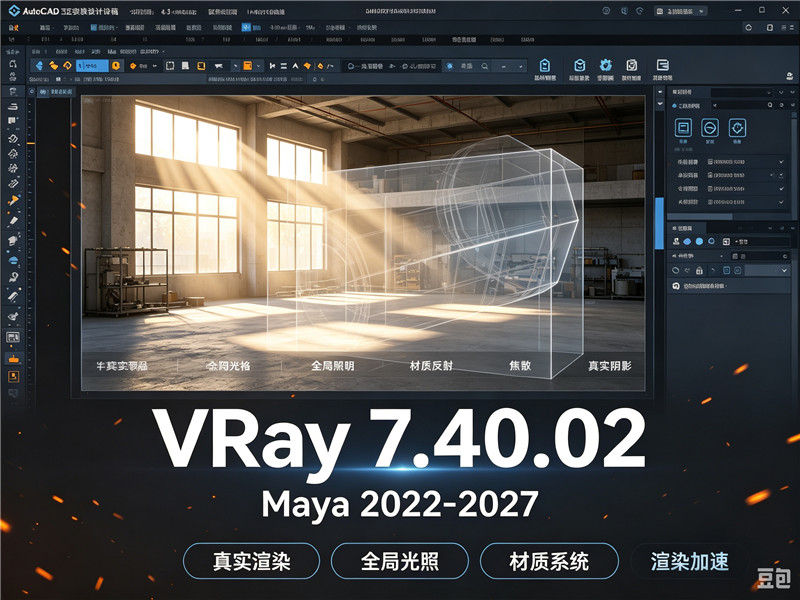
Task: Open dropdown arrow after orange window icon
Action: point(259,66)
